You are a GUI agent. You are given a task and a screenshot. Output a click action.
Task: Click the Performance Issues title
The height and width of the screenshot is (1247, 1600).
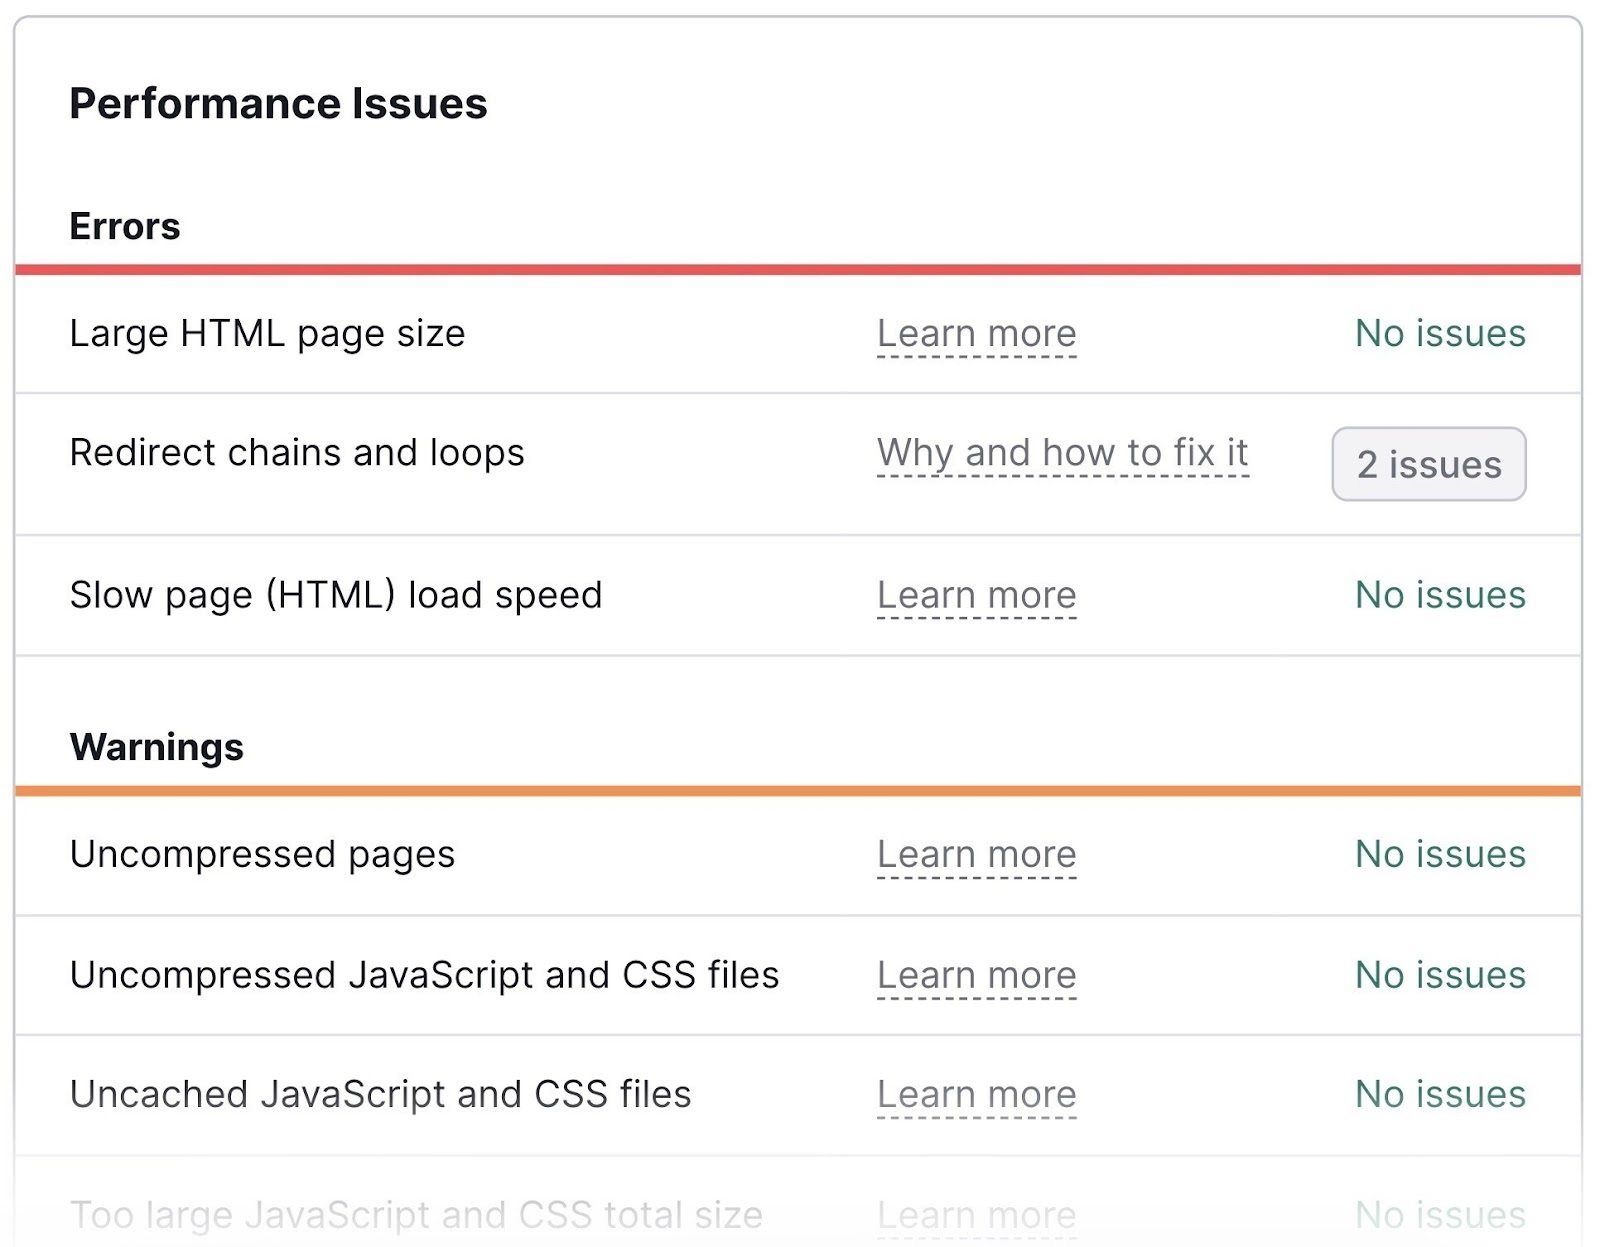pos(278,102)
